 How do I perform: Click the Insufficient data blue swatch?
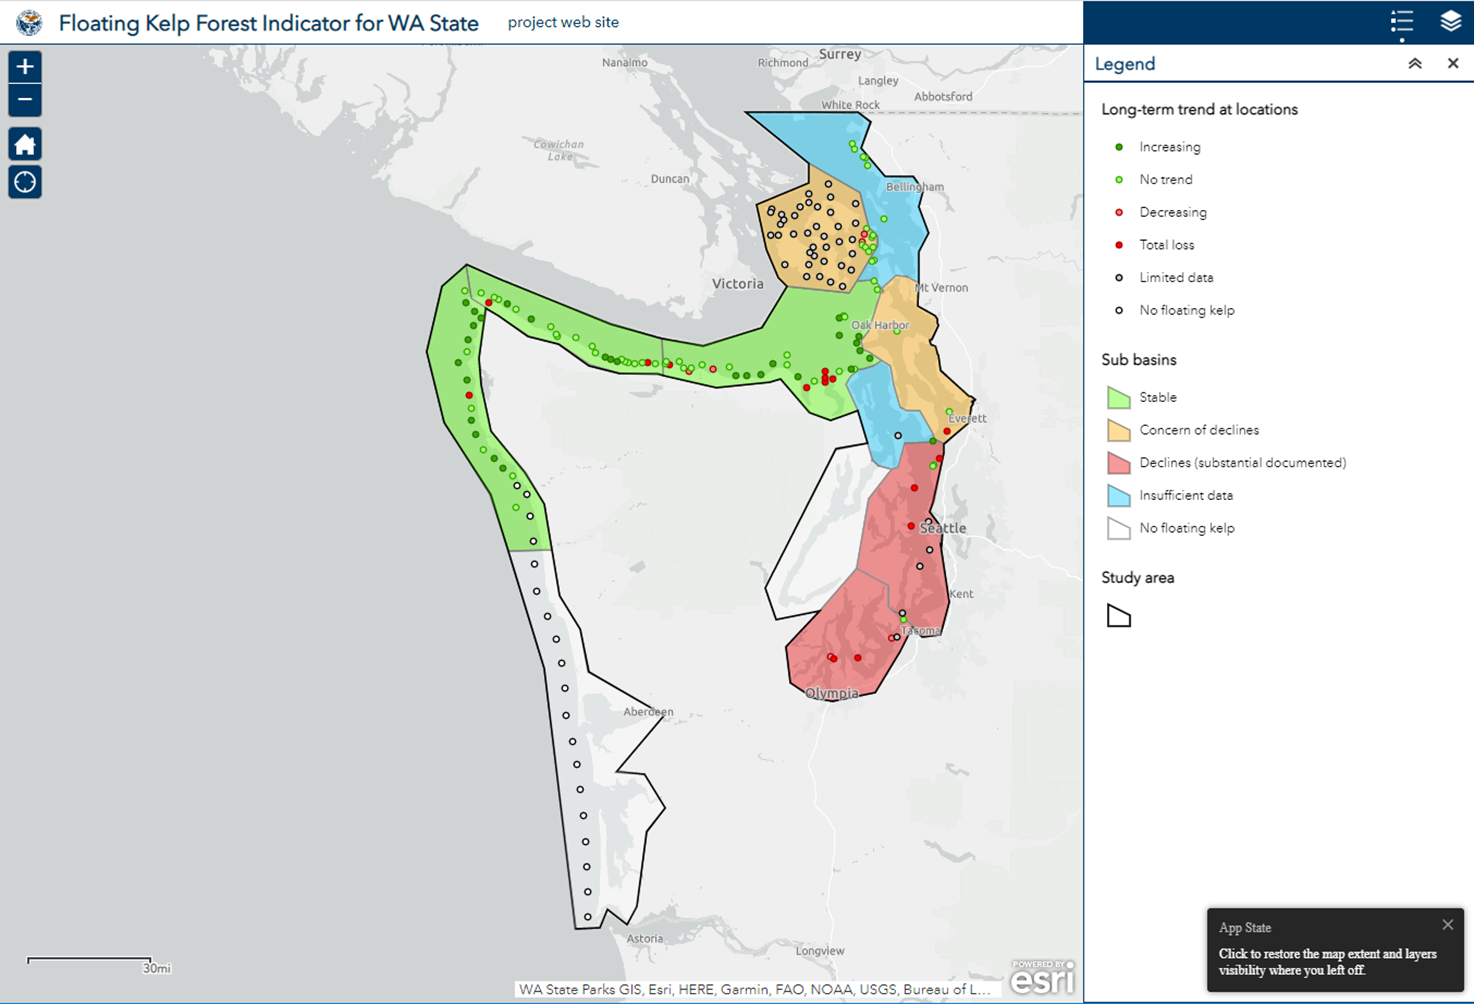pos(1119,496)
